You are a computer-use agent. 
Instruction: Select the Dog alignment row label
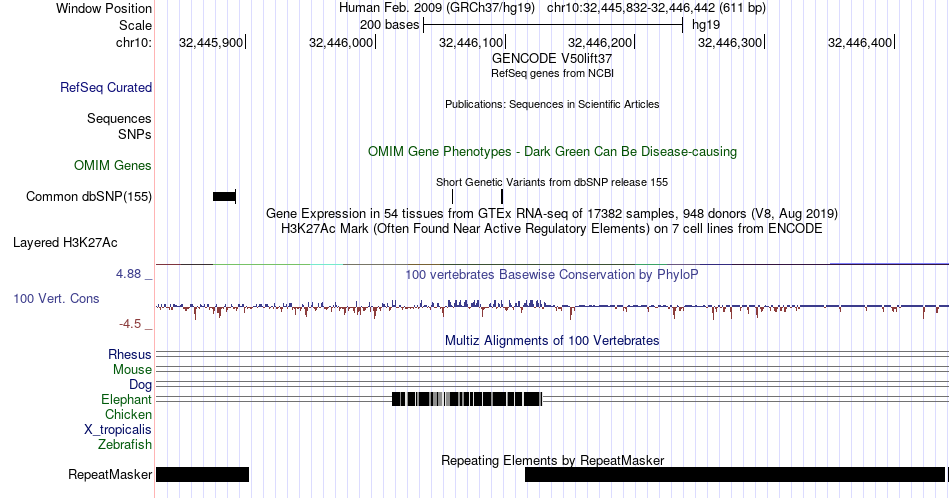141,385
